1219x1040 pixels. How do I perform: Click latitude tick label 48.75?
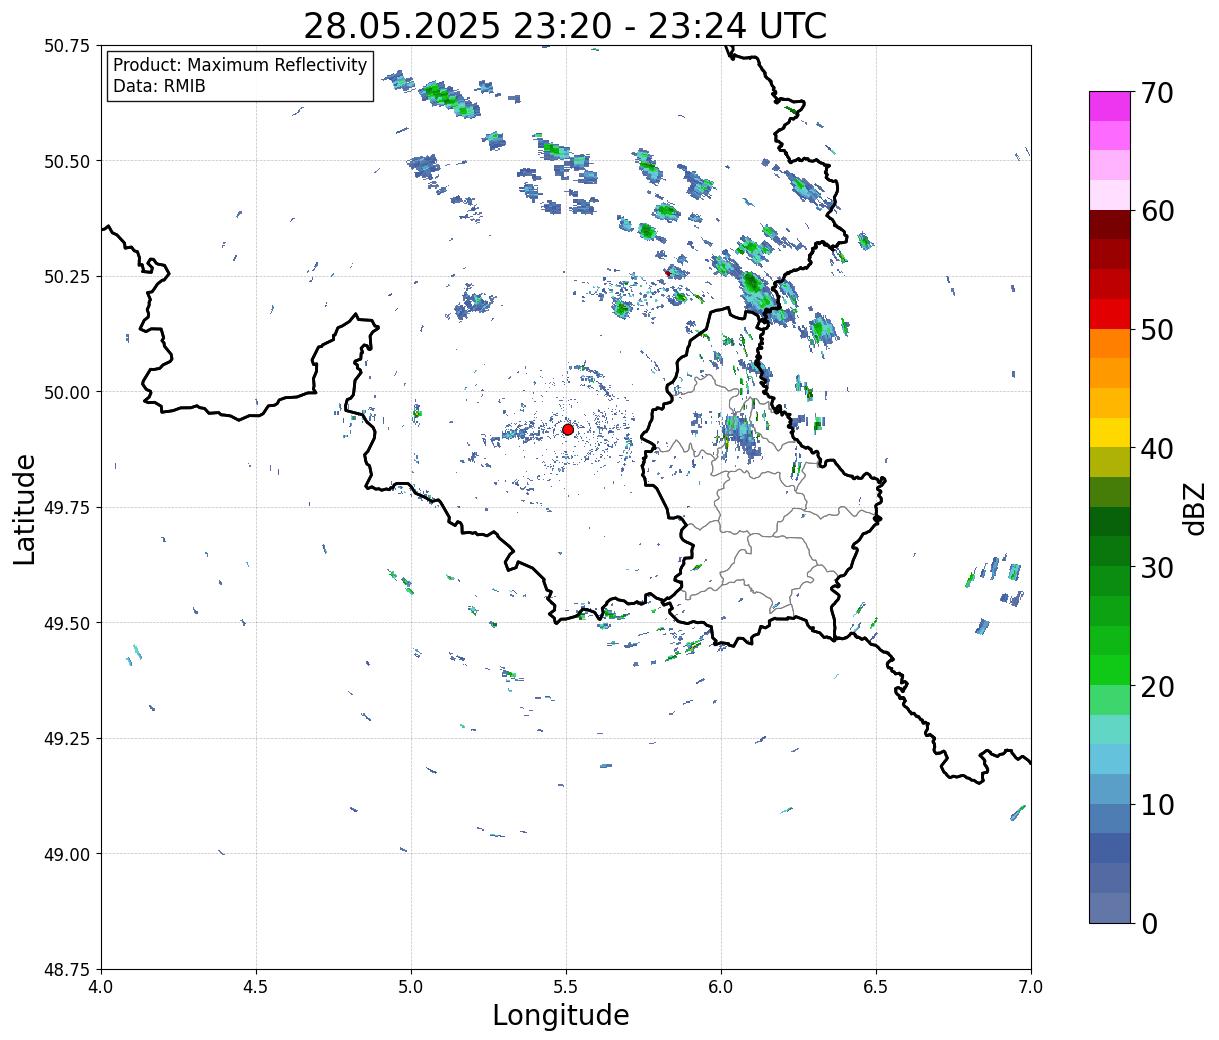click(x=67, y=969)
